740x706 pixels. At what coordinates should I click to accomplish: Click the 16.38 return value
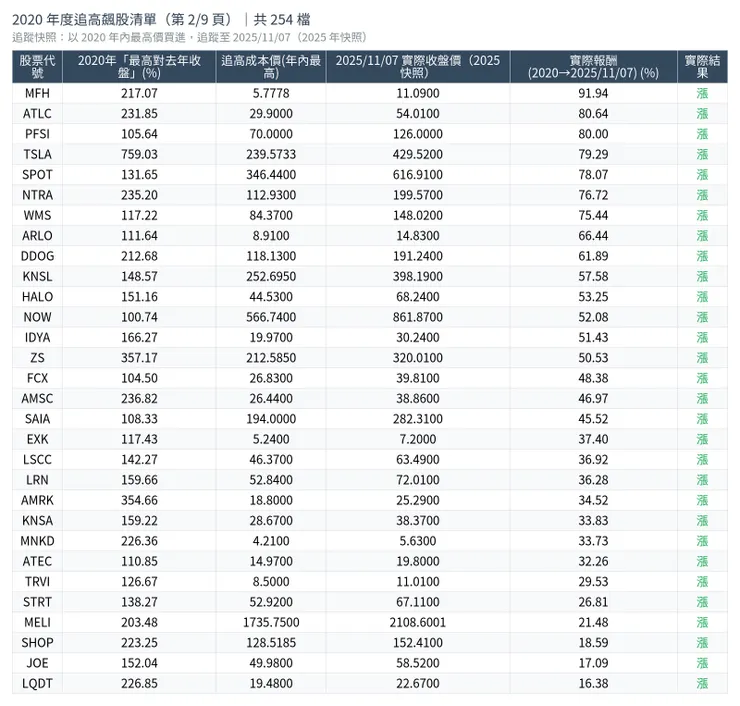click(x=593, y=683)
